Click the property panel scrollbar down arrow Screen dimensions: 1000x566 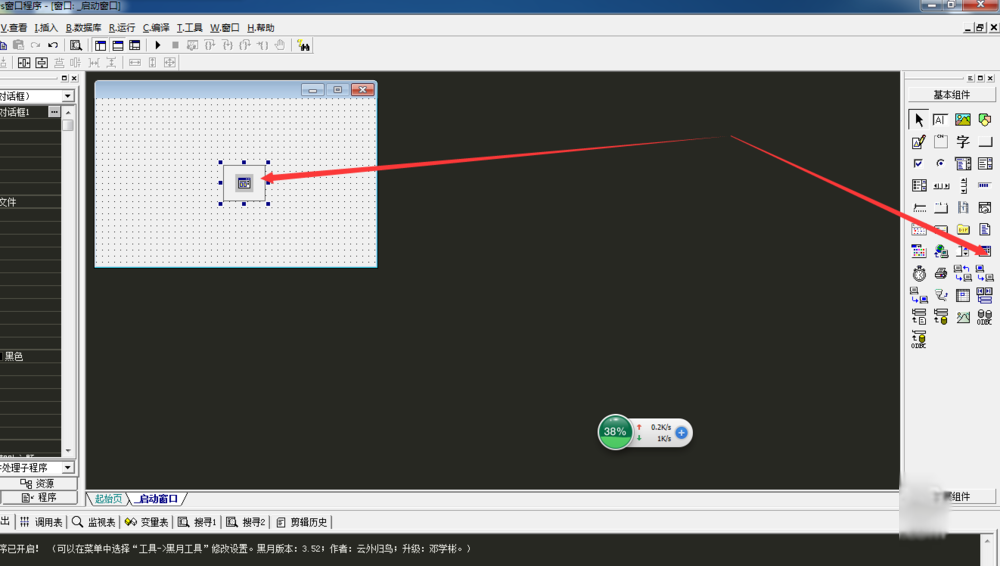click(x=68, y=451)
